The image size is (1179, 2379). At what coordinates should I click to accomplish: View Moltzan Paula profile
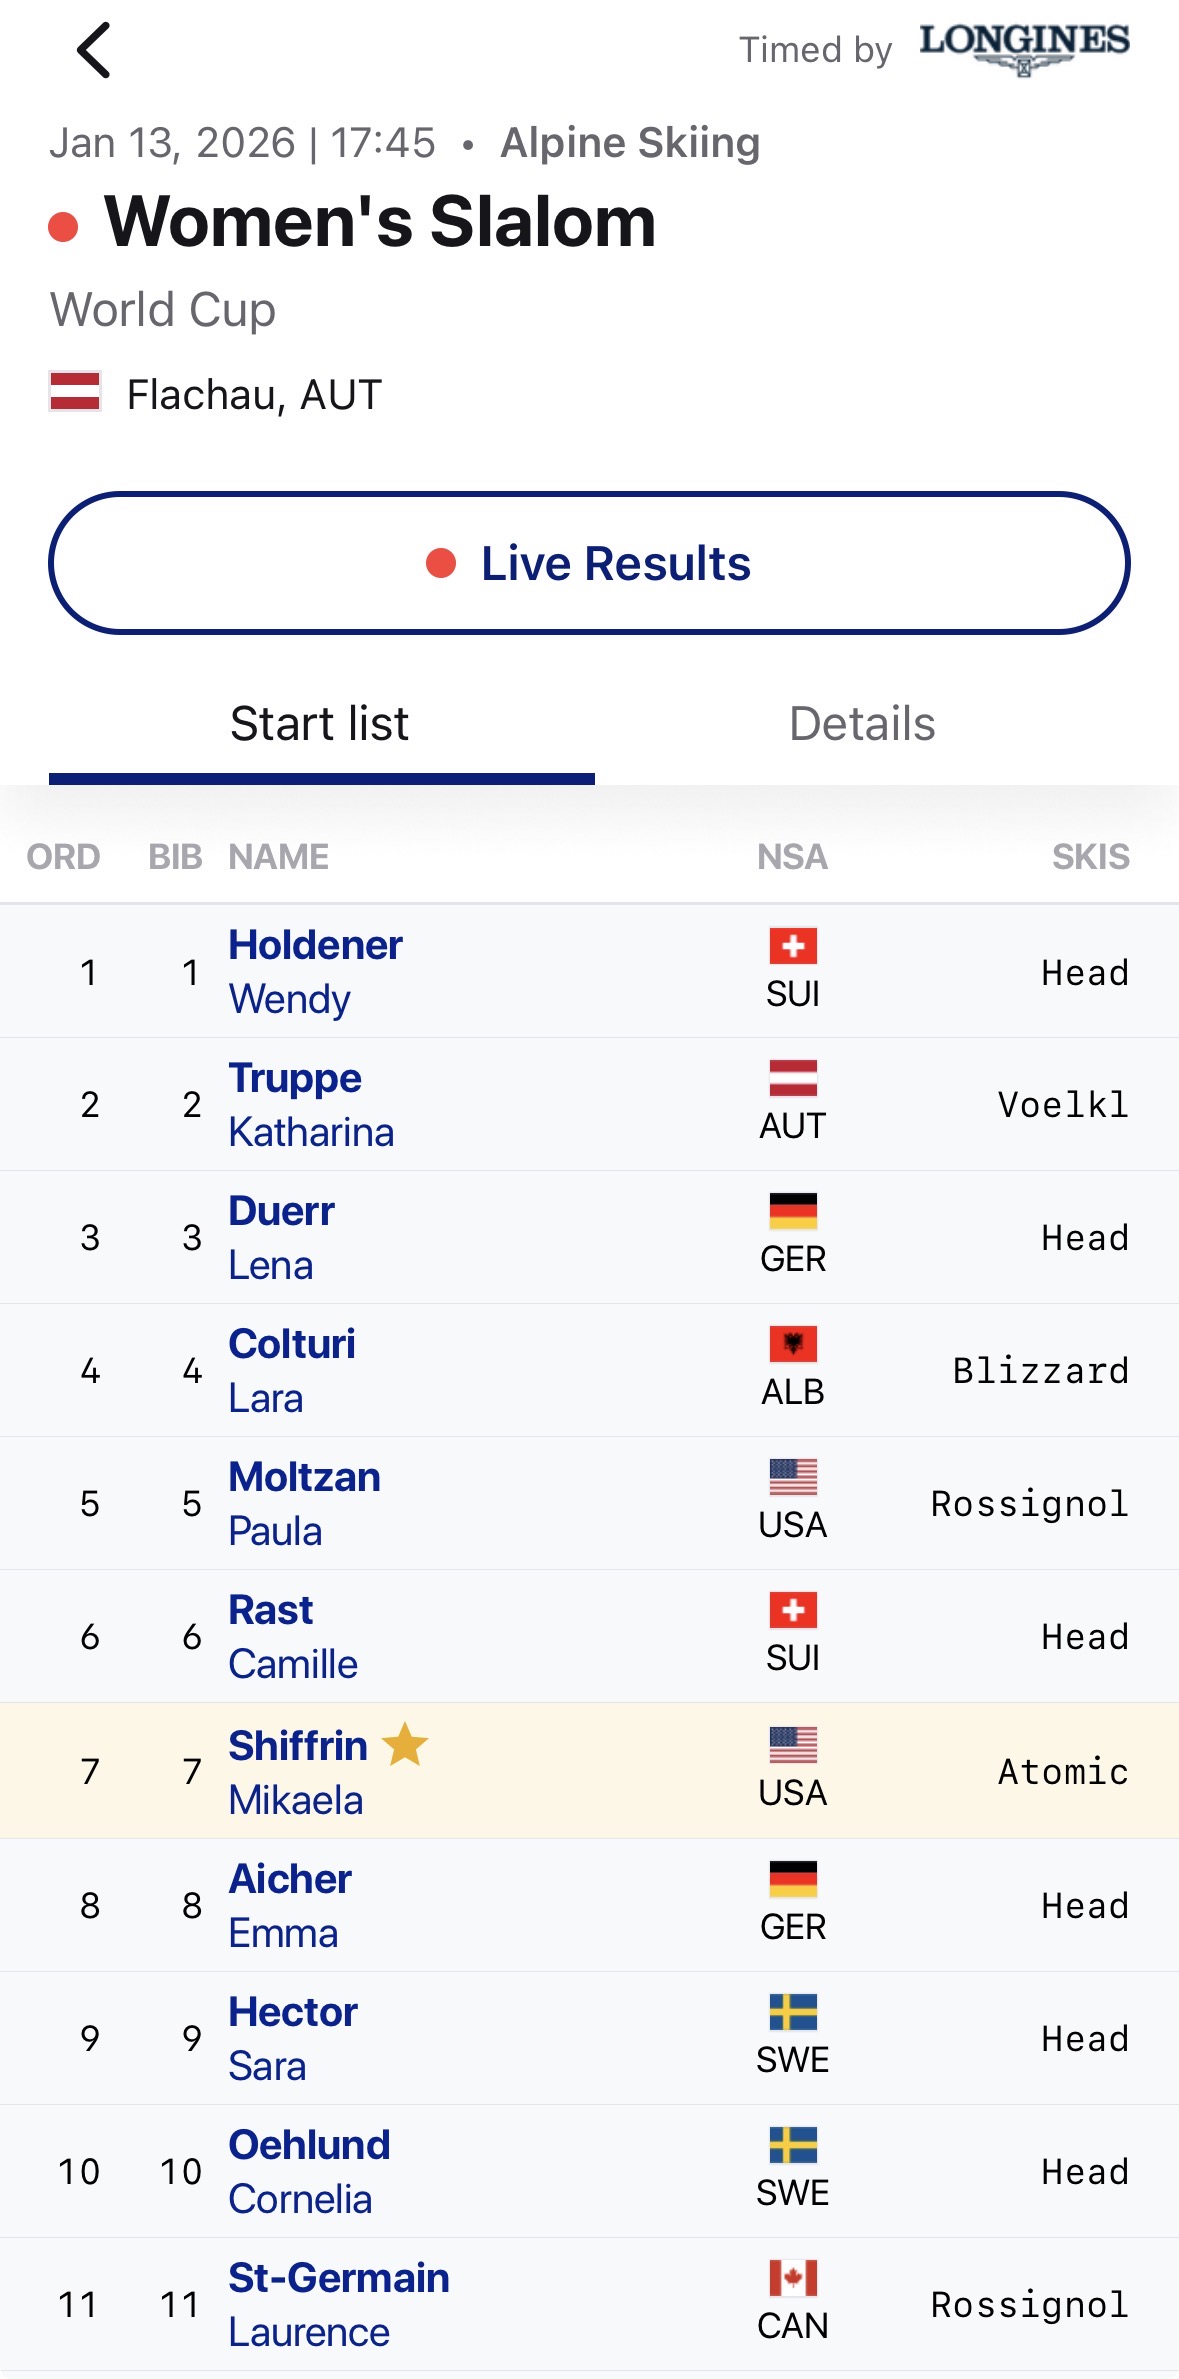(304, 1503)
